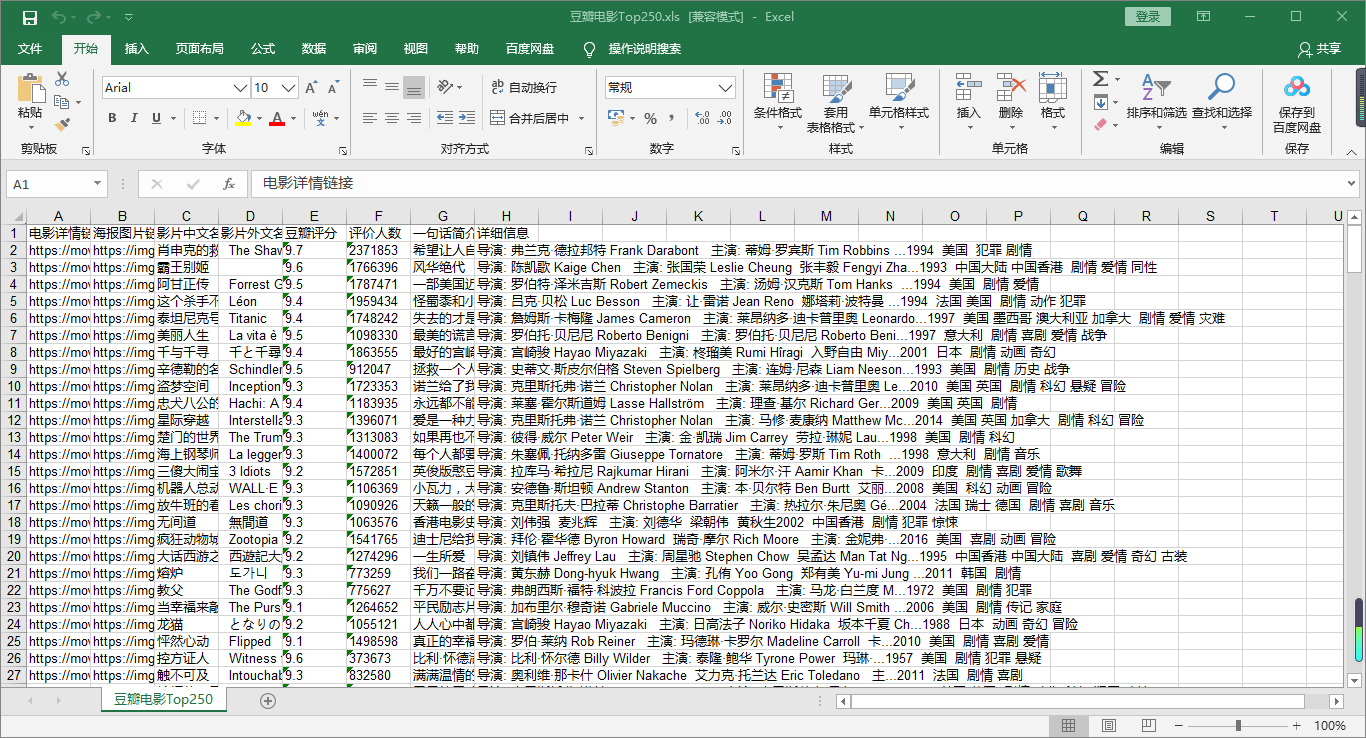This screenshot has width=1366, height=738.
Task: Click the percent style icon
Action: coord(650,118)
